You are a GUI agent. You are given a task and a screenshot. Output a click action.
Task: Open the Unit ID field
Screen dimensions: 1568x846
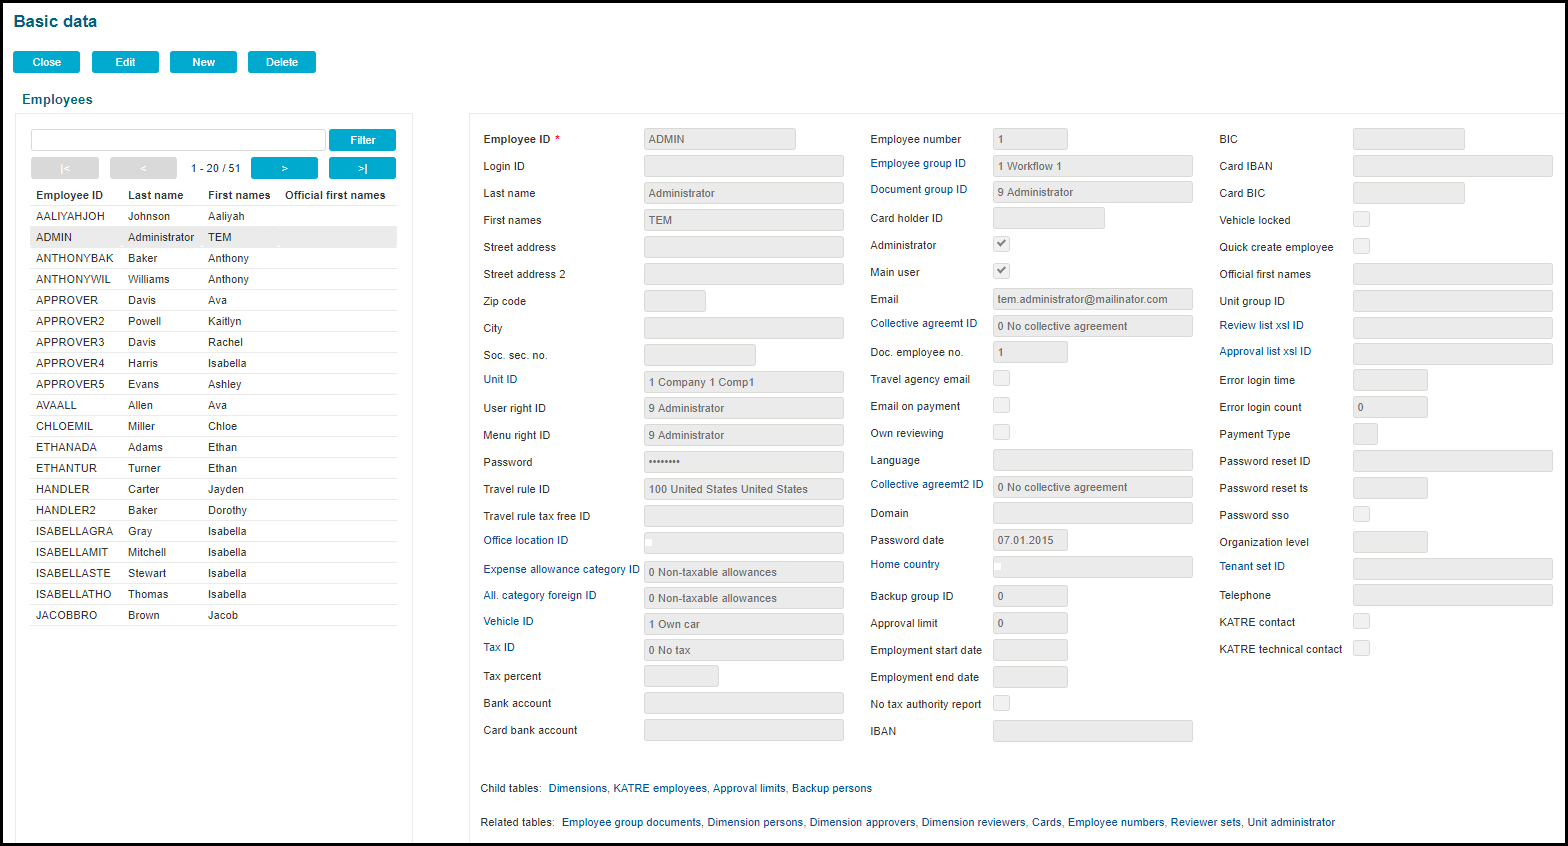click(x=743, y=382)
